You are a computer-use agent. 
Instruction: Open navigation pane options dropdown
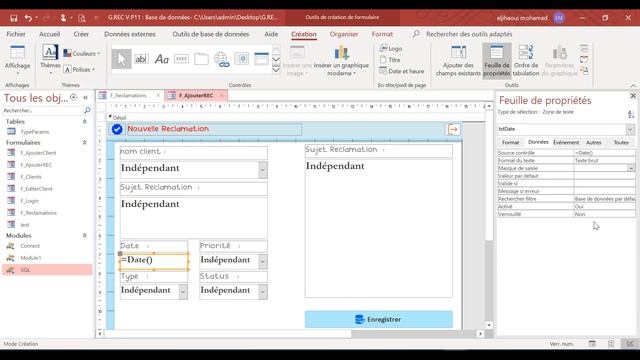[73, 98]
